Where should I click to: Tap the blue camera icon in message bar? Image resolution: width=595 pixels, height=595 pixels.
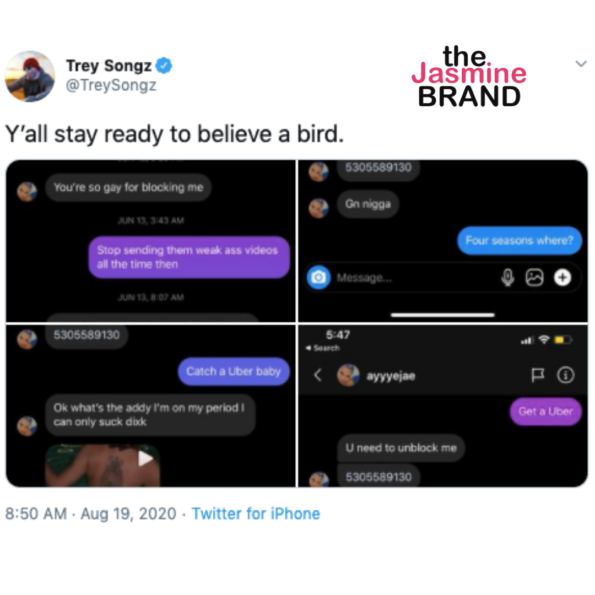click(318, 278)
